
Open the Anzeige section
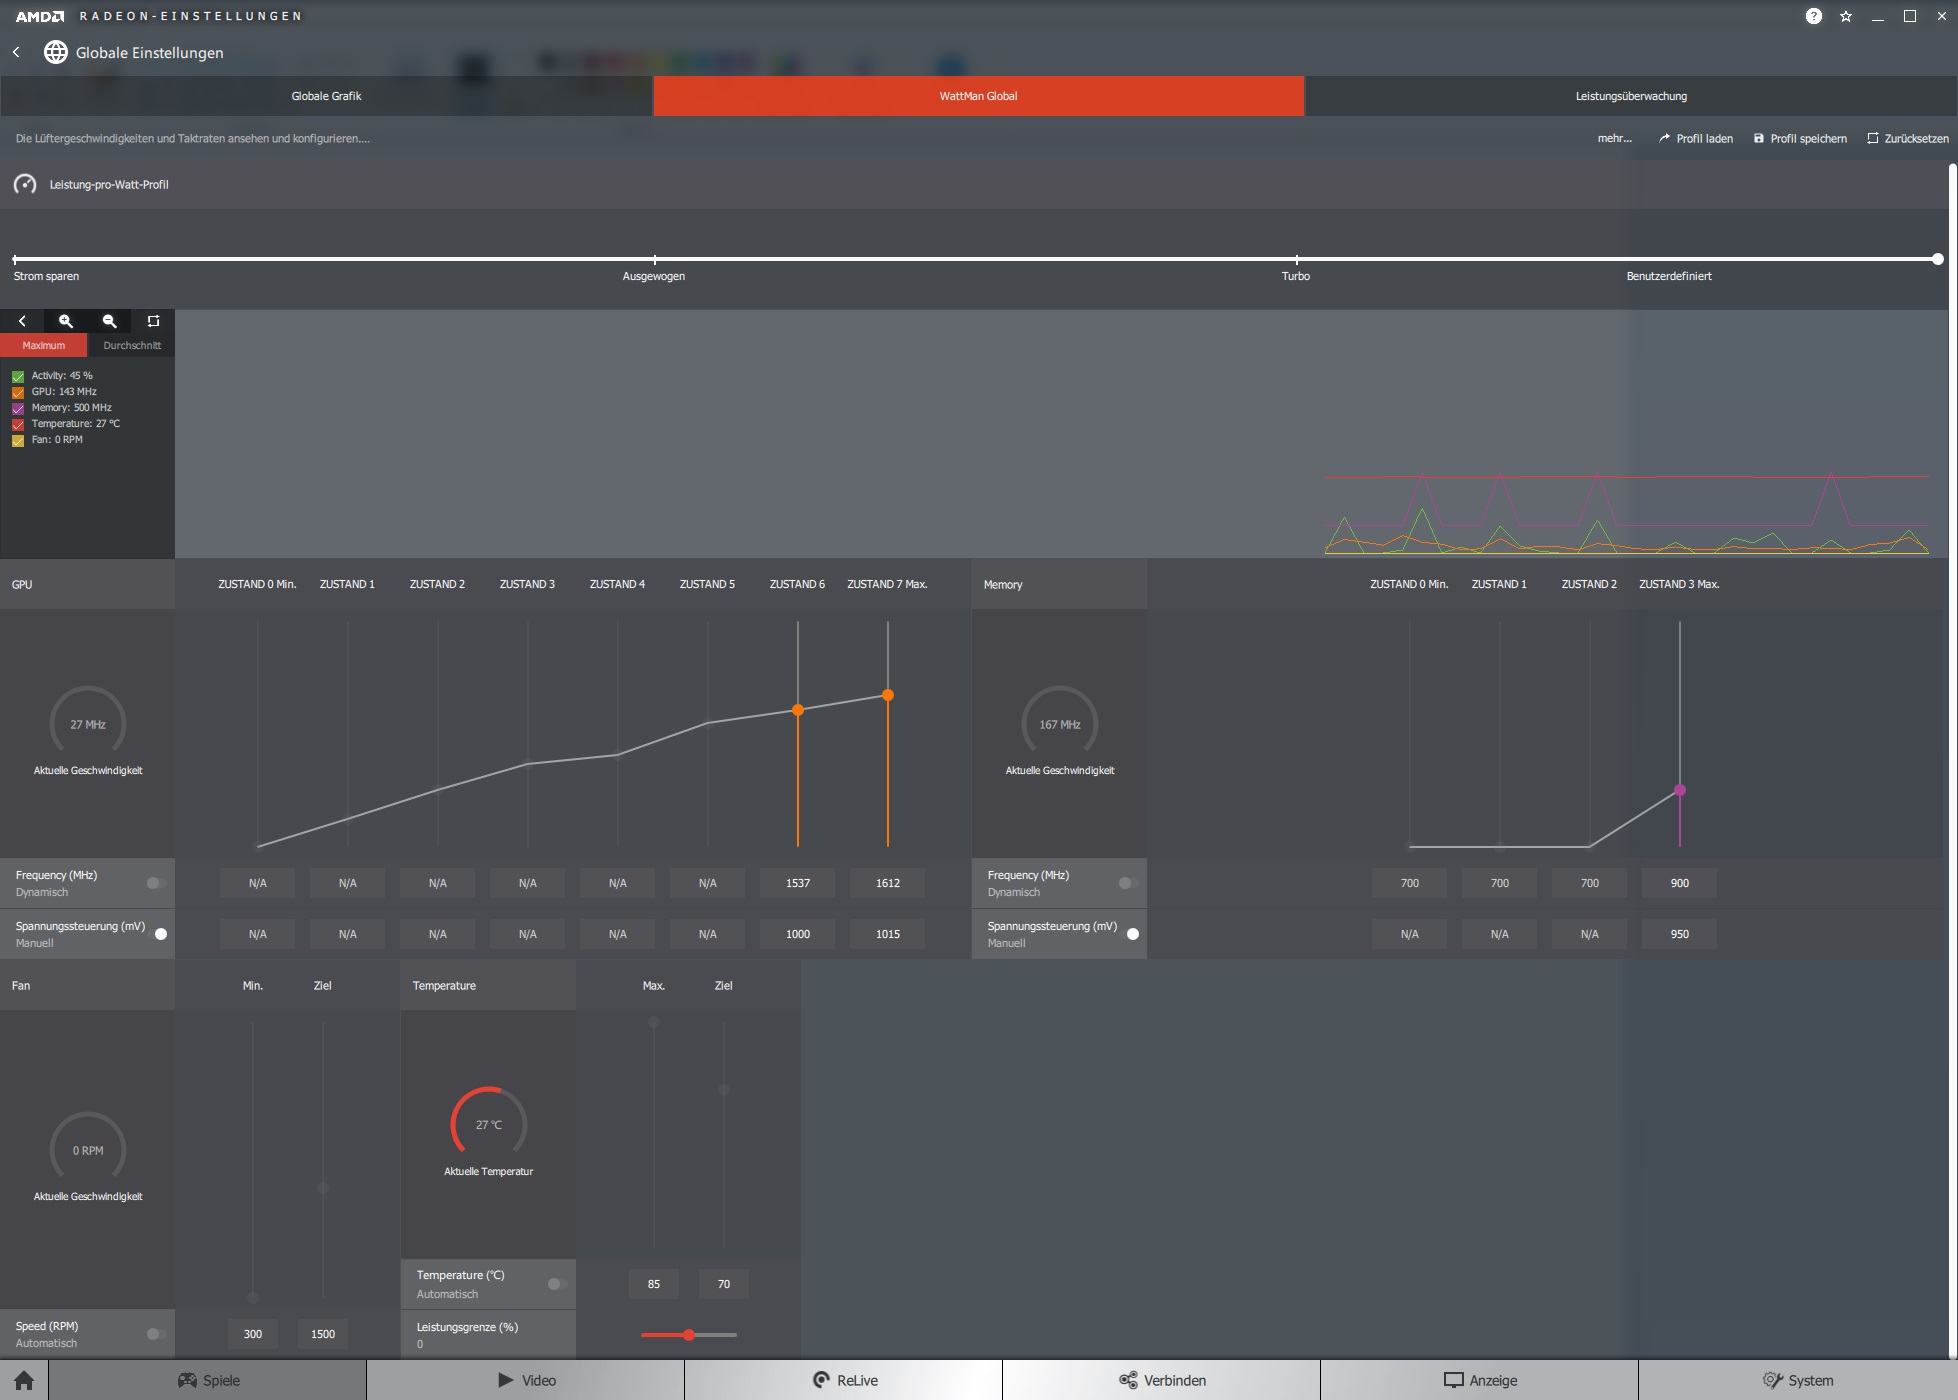coord(1479,1380)
